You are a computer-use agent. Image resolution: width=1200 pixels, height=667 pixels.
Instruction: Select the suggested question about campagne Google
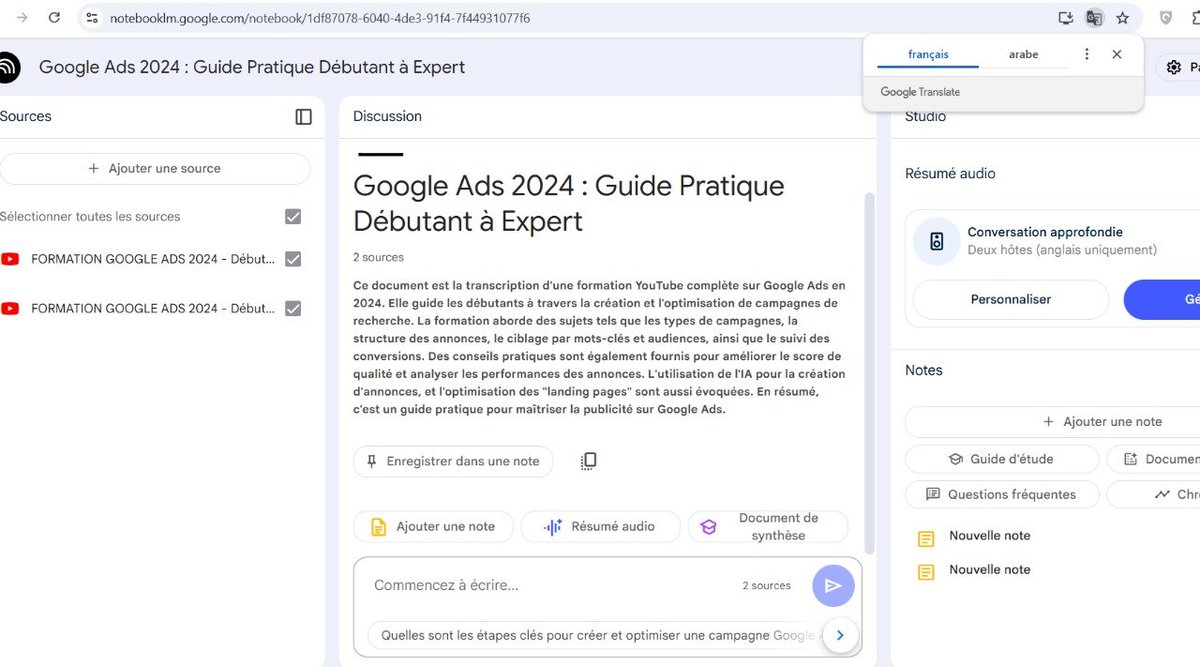pos(597,635)
